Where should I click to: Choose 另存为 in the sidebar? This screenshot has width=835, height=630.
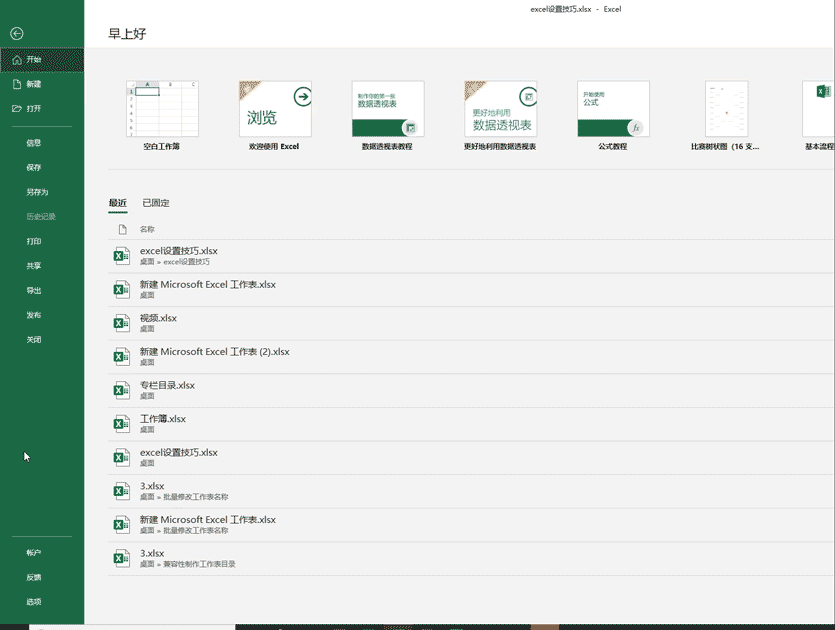(42, 192)
